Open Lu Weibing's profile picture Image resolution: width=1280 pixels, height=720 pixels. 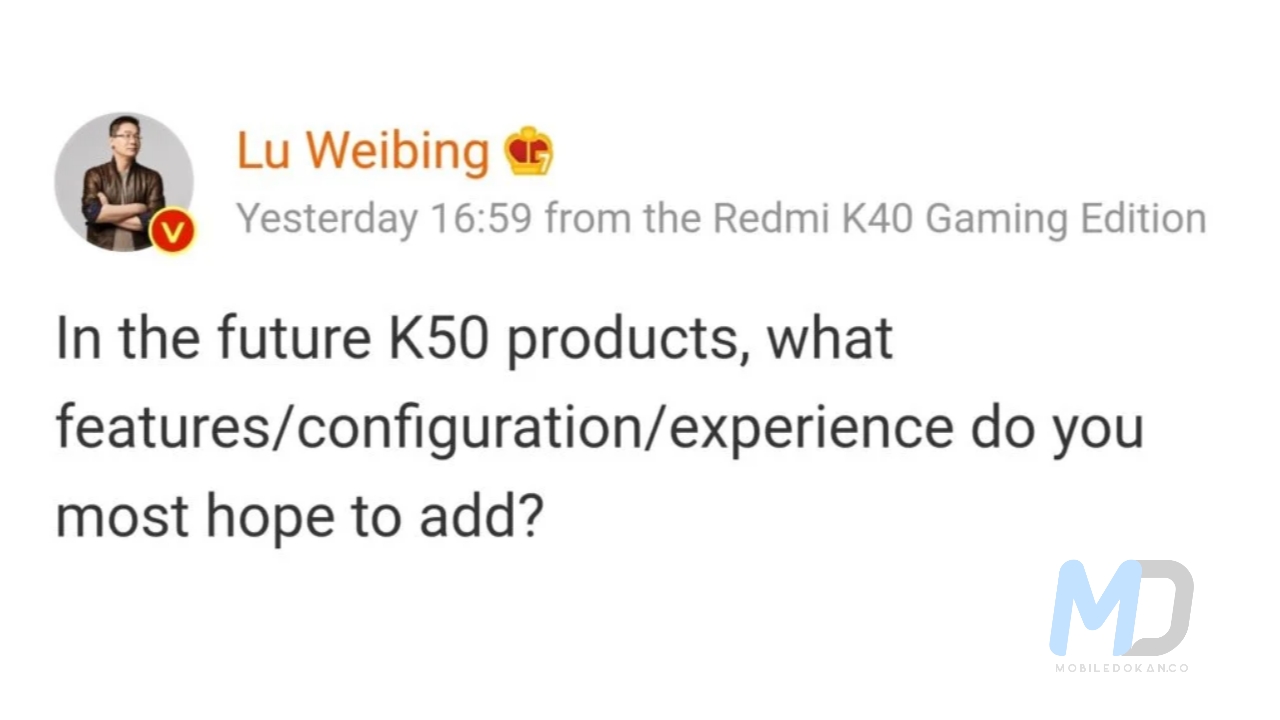(x=123, y=180)
